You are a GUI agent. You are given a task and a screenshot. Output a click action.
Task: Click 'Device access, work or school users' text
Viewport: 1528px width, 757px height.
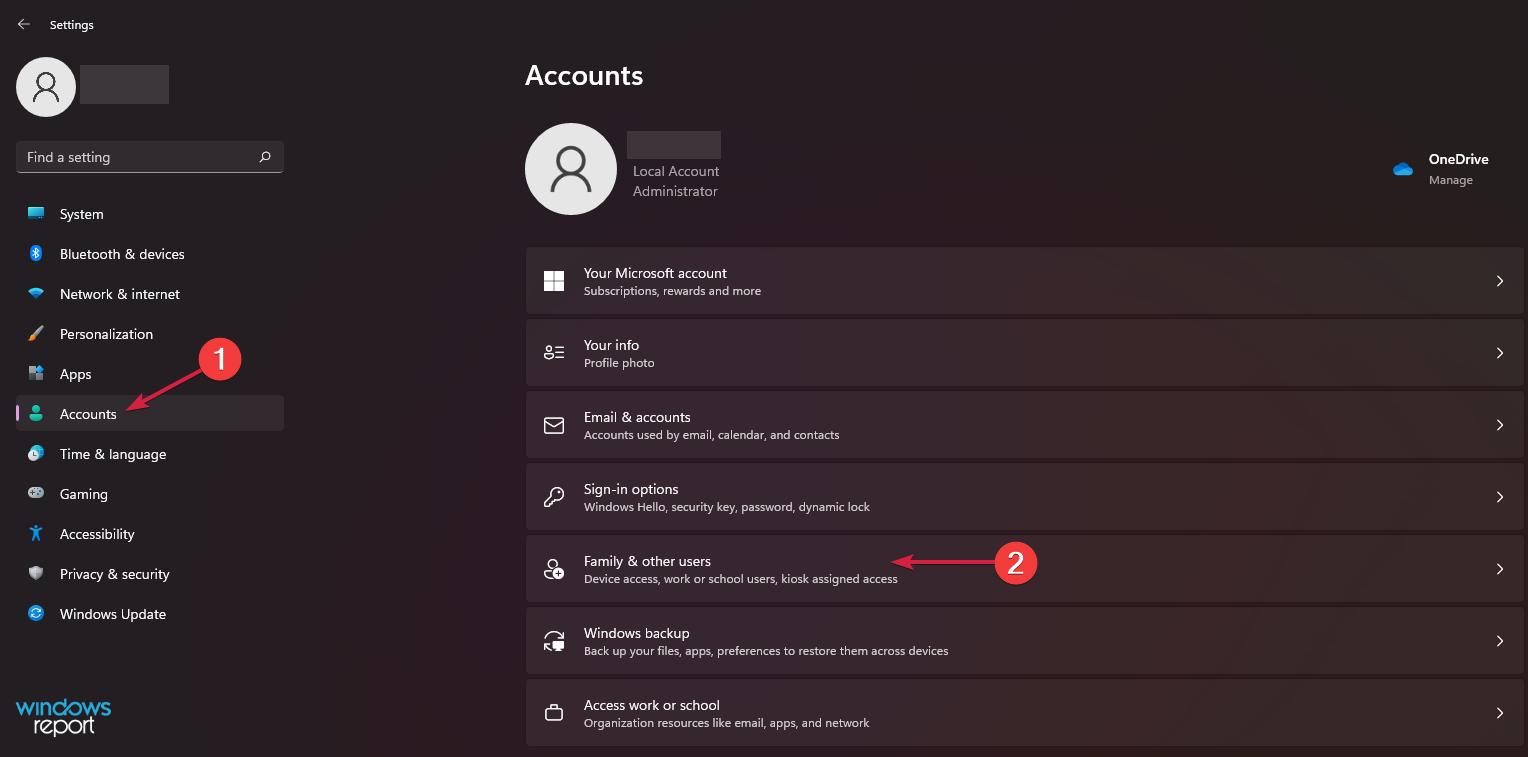tap(741, 579)
